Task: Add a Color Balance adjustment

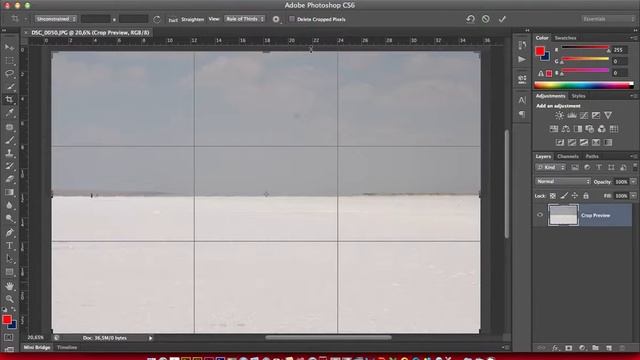Action: tap(566, 129)
